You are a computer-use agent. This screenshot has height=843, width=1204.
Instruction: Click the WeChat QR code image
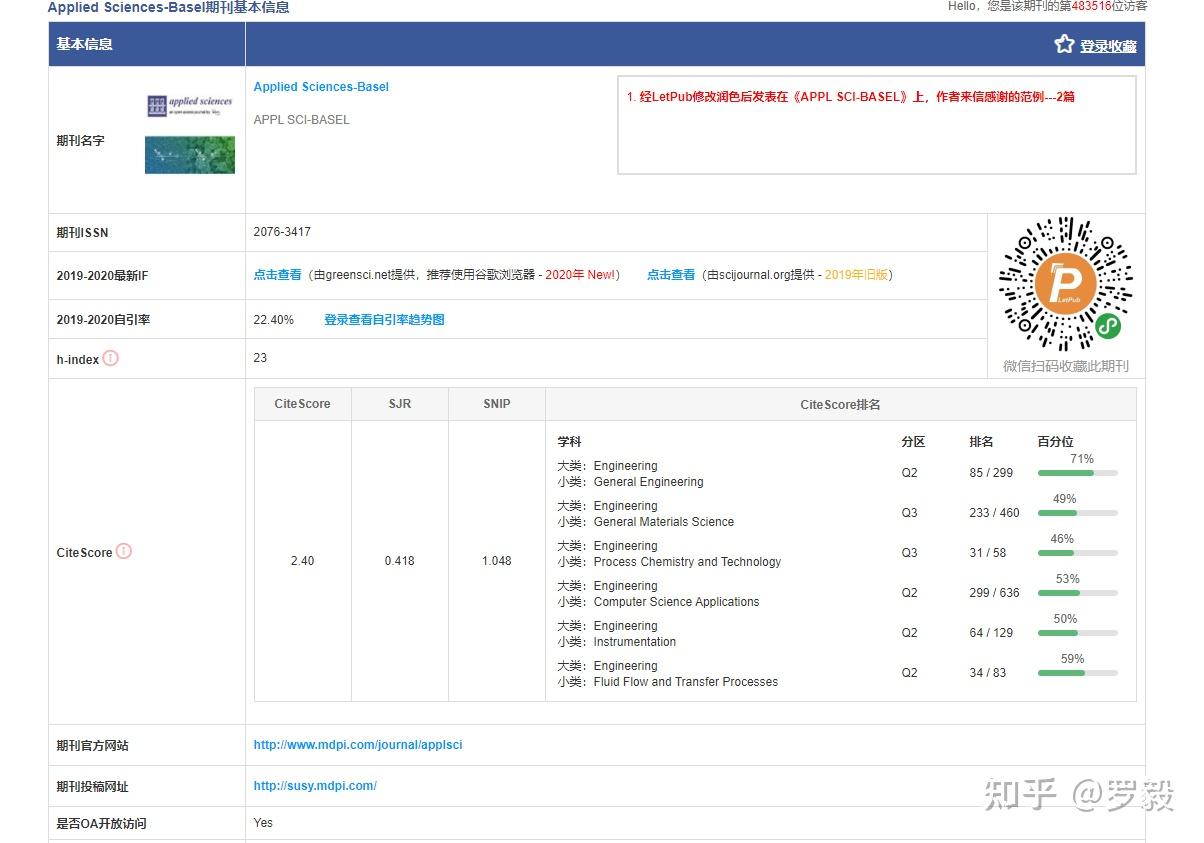[x=1065, y=284]
